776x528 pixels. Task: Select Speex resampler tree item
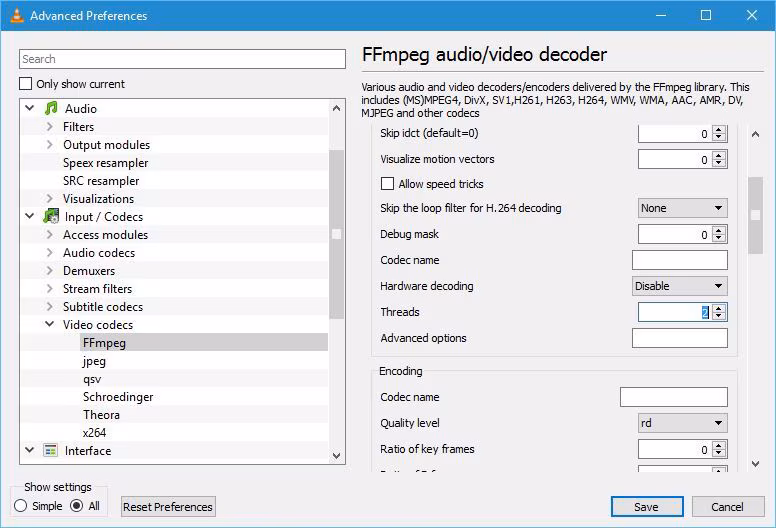click(x=105, y=163)
